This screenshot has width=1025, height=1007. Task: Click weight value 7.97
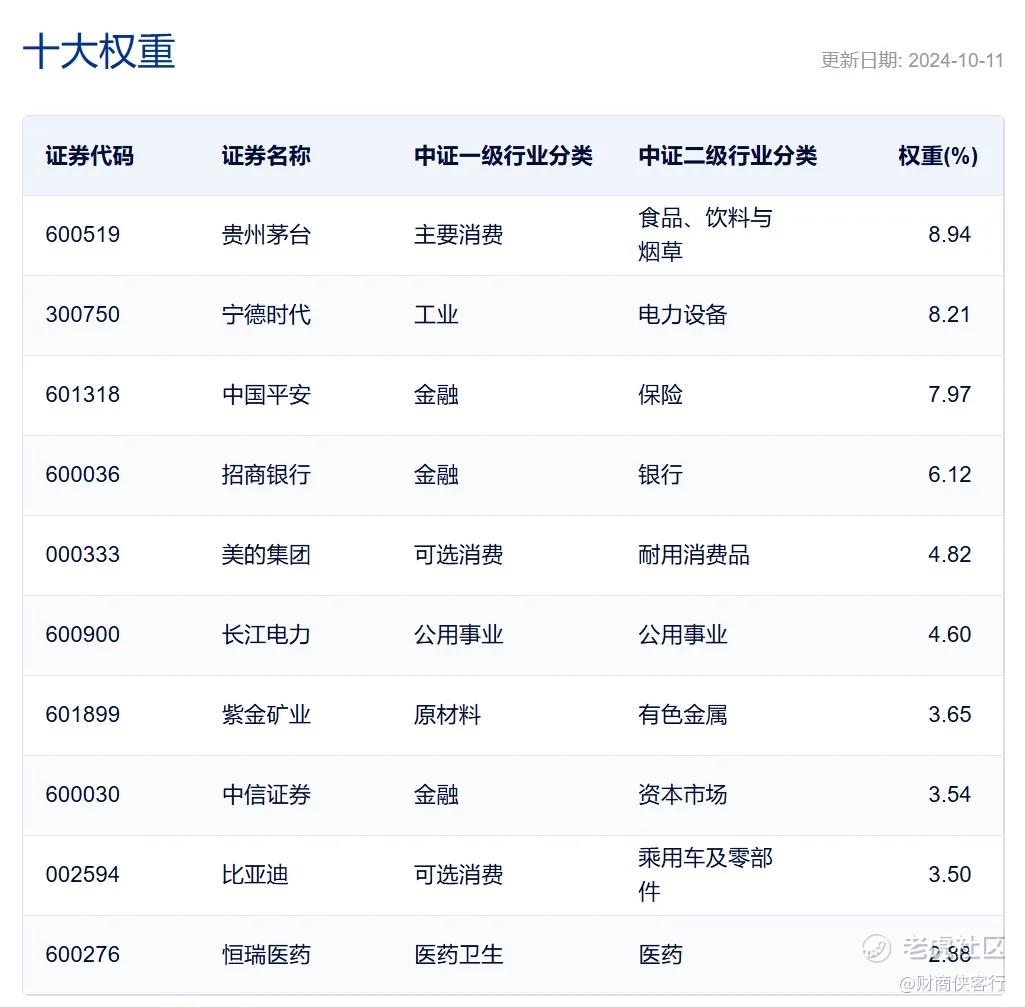950,394
